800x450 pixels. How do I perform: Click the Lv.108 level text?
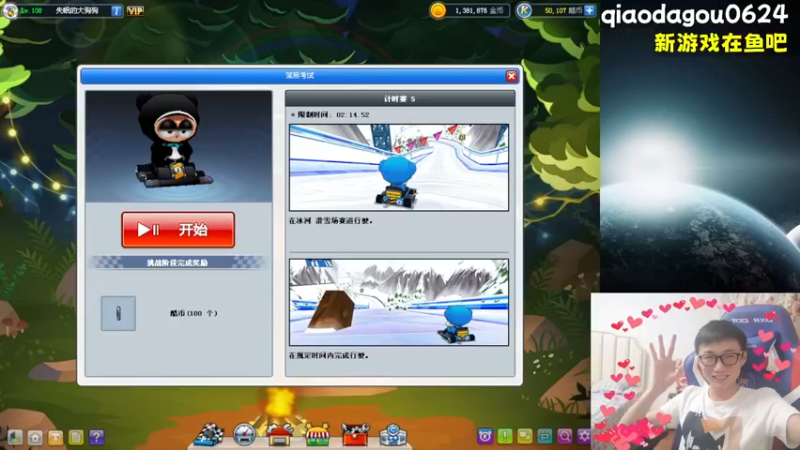tap(32, 11)
